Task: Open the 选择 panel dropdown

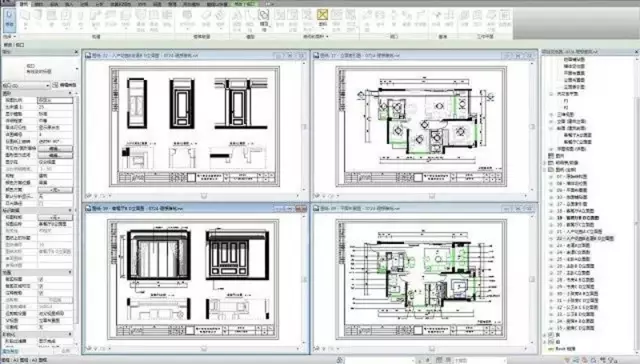Action: point(10,37)
